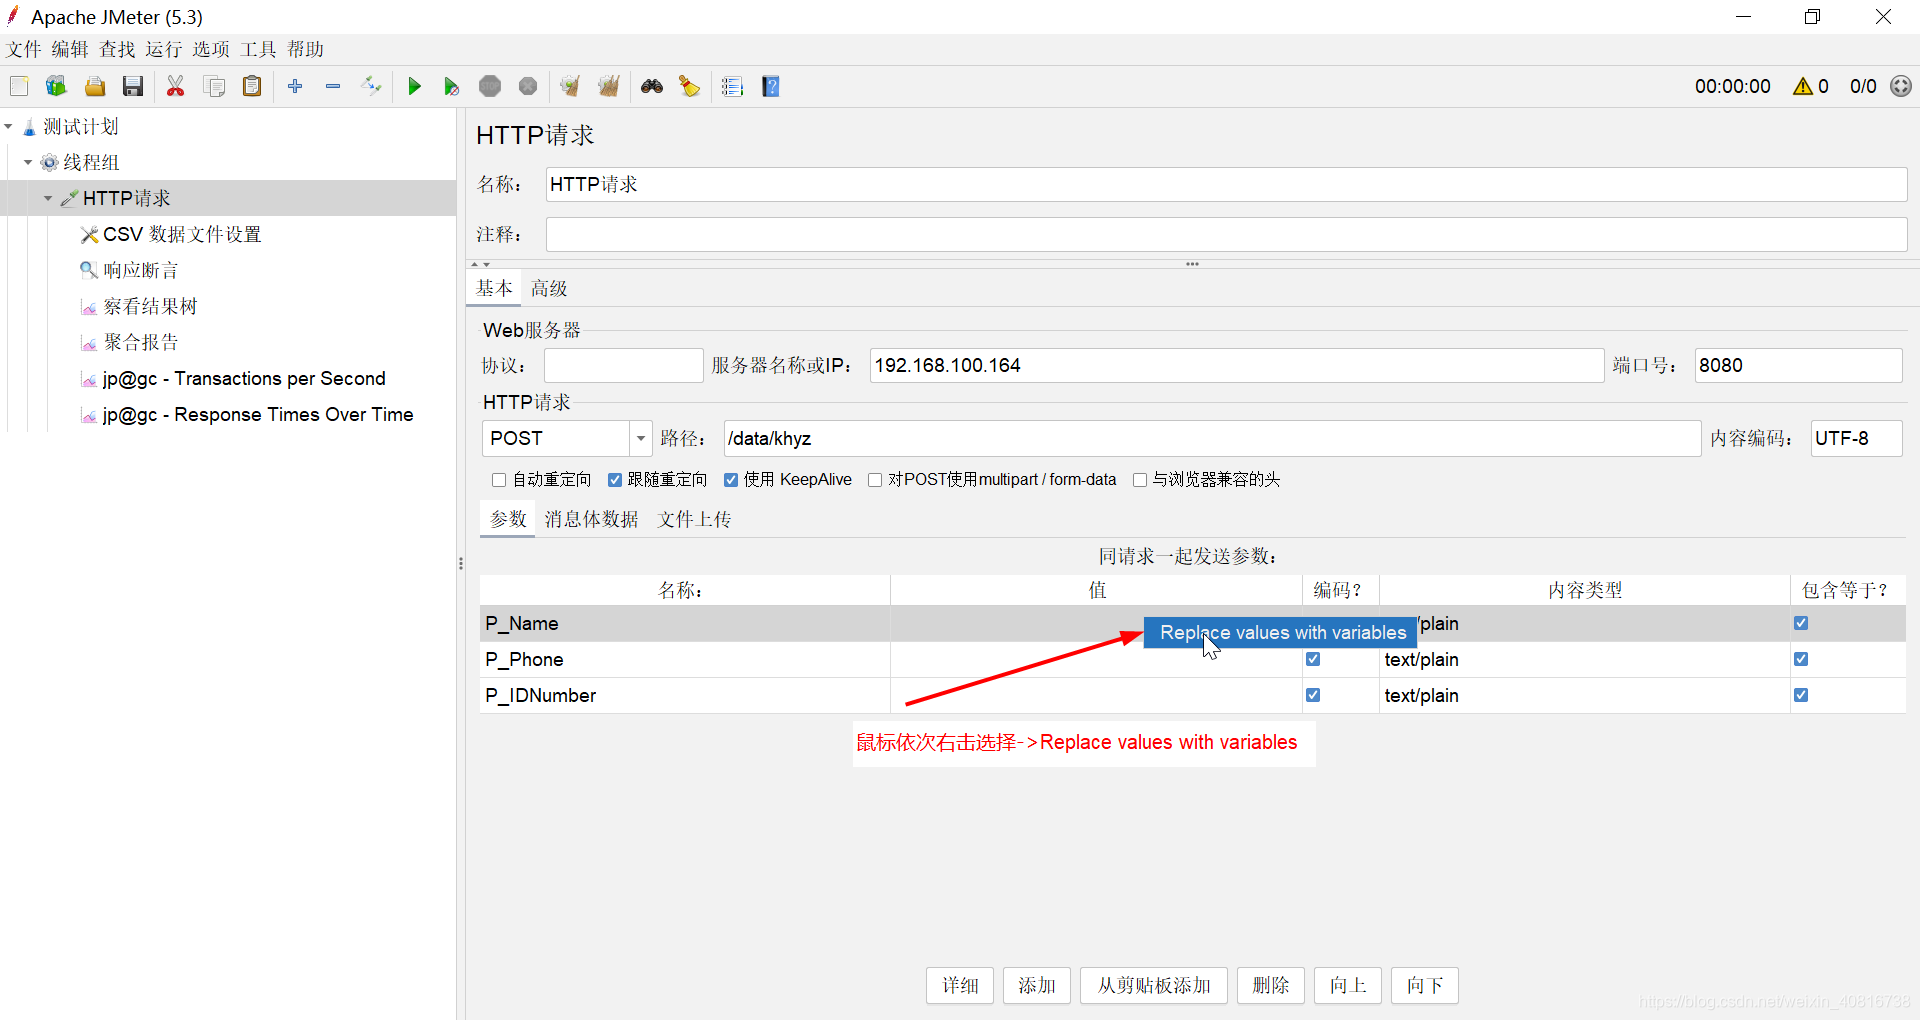Viewport: 1920px width, 1020px height.
Task: Open the templates icon
Action: coord(56,86)
